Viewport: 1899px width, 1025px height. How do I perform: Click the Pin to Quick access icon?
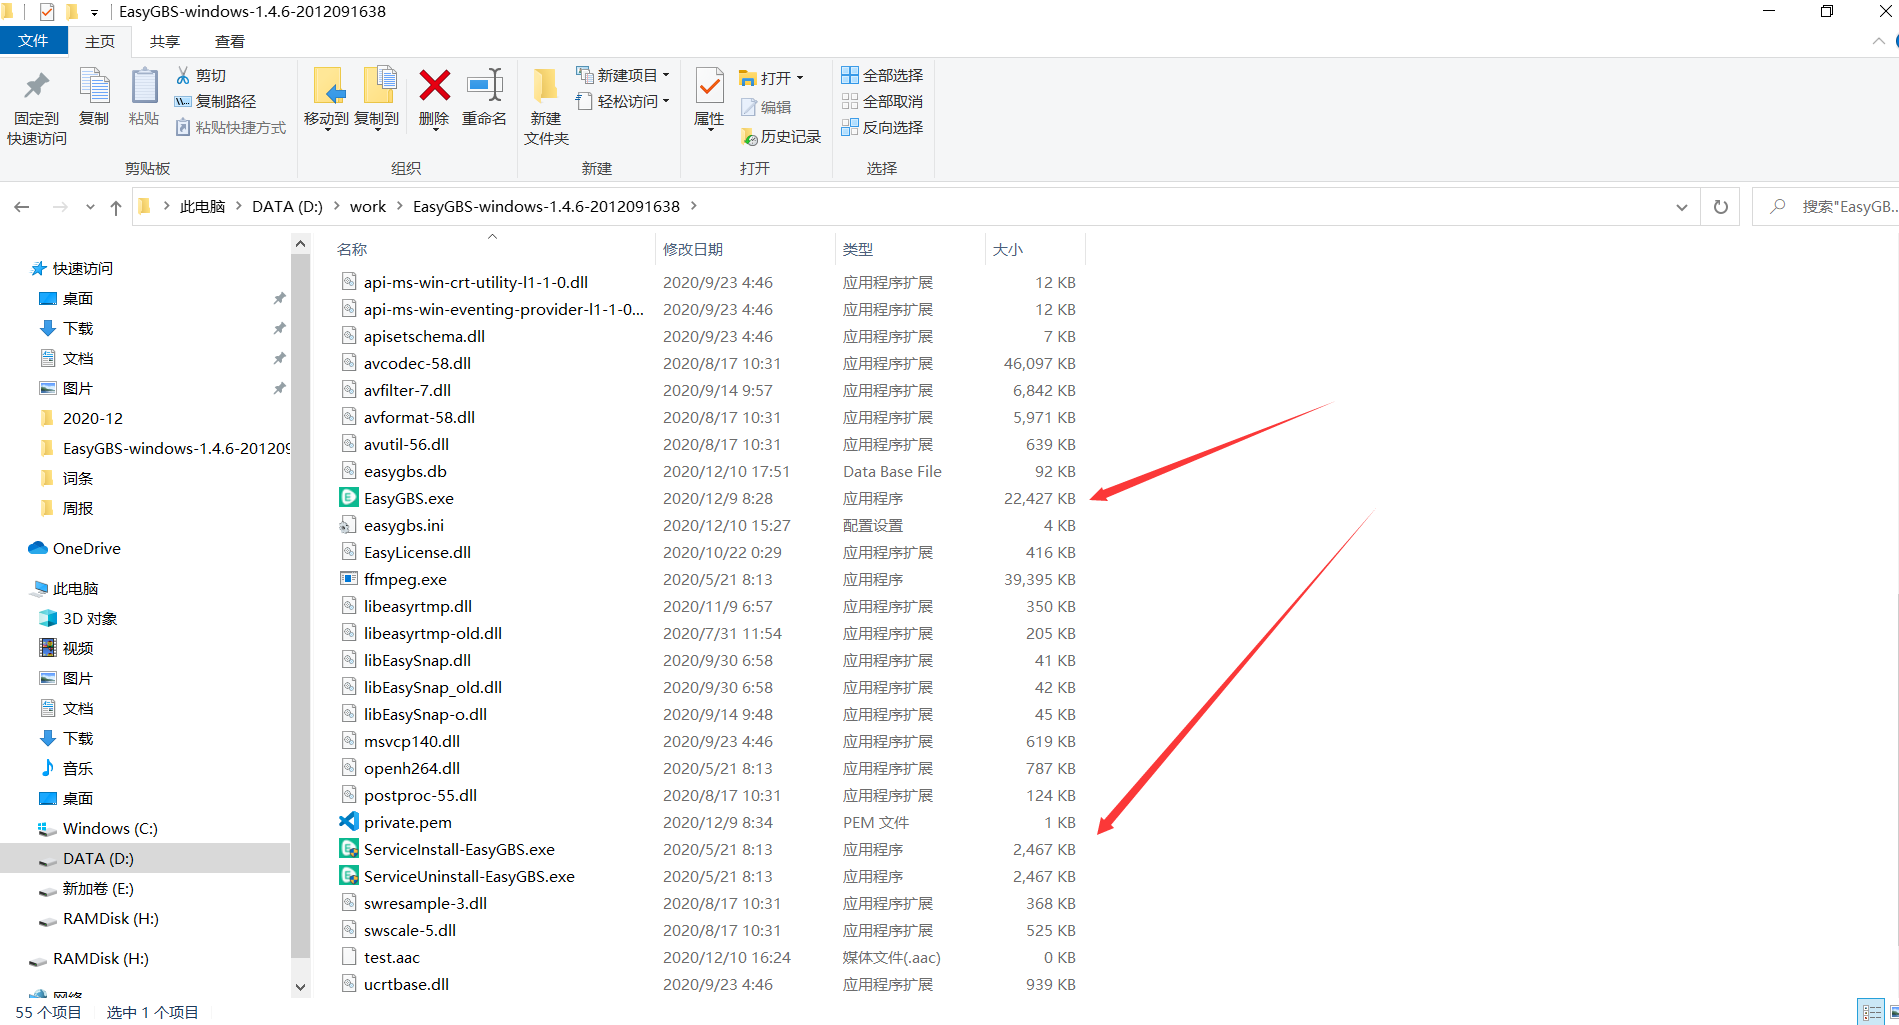pyautogui.click(x=37, y=87)
